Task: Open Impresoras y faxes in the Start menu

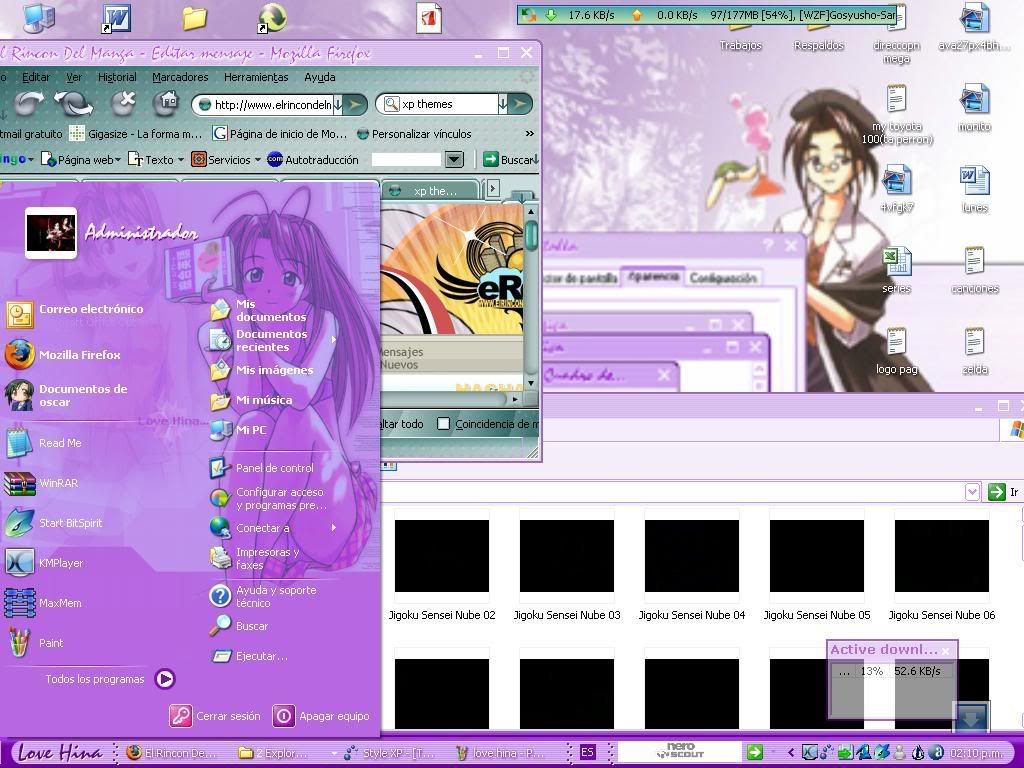Action: pyautogui.click(x=256, y=558)
